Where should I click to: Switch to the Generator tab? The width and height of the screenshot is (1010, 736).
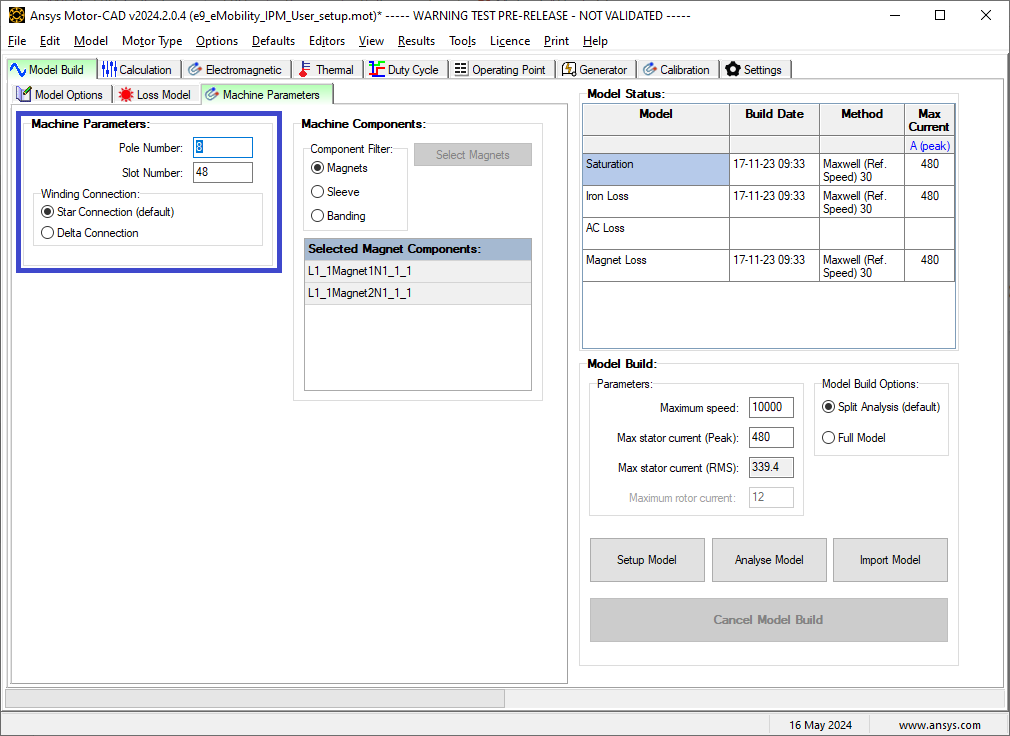coord(595,70)
